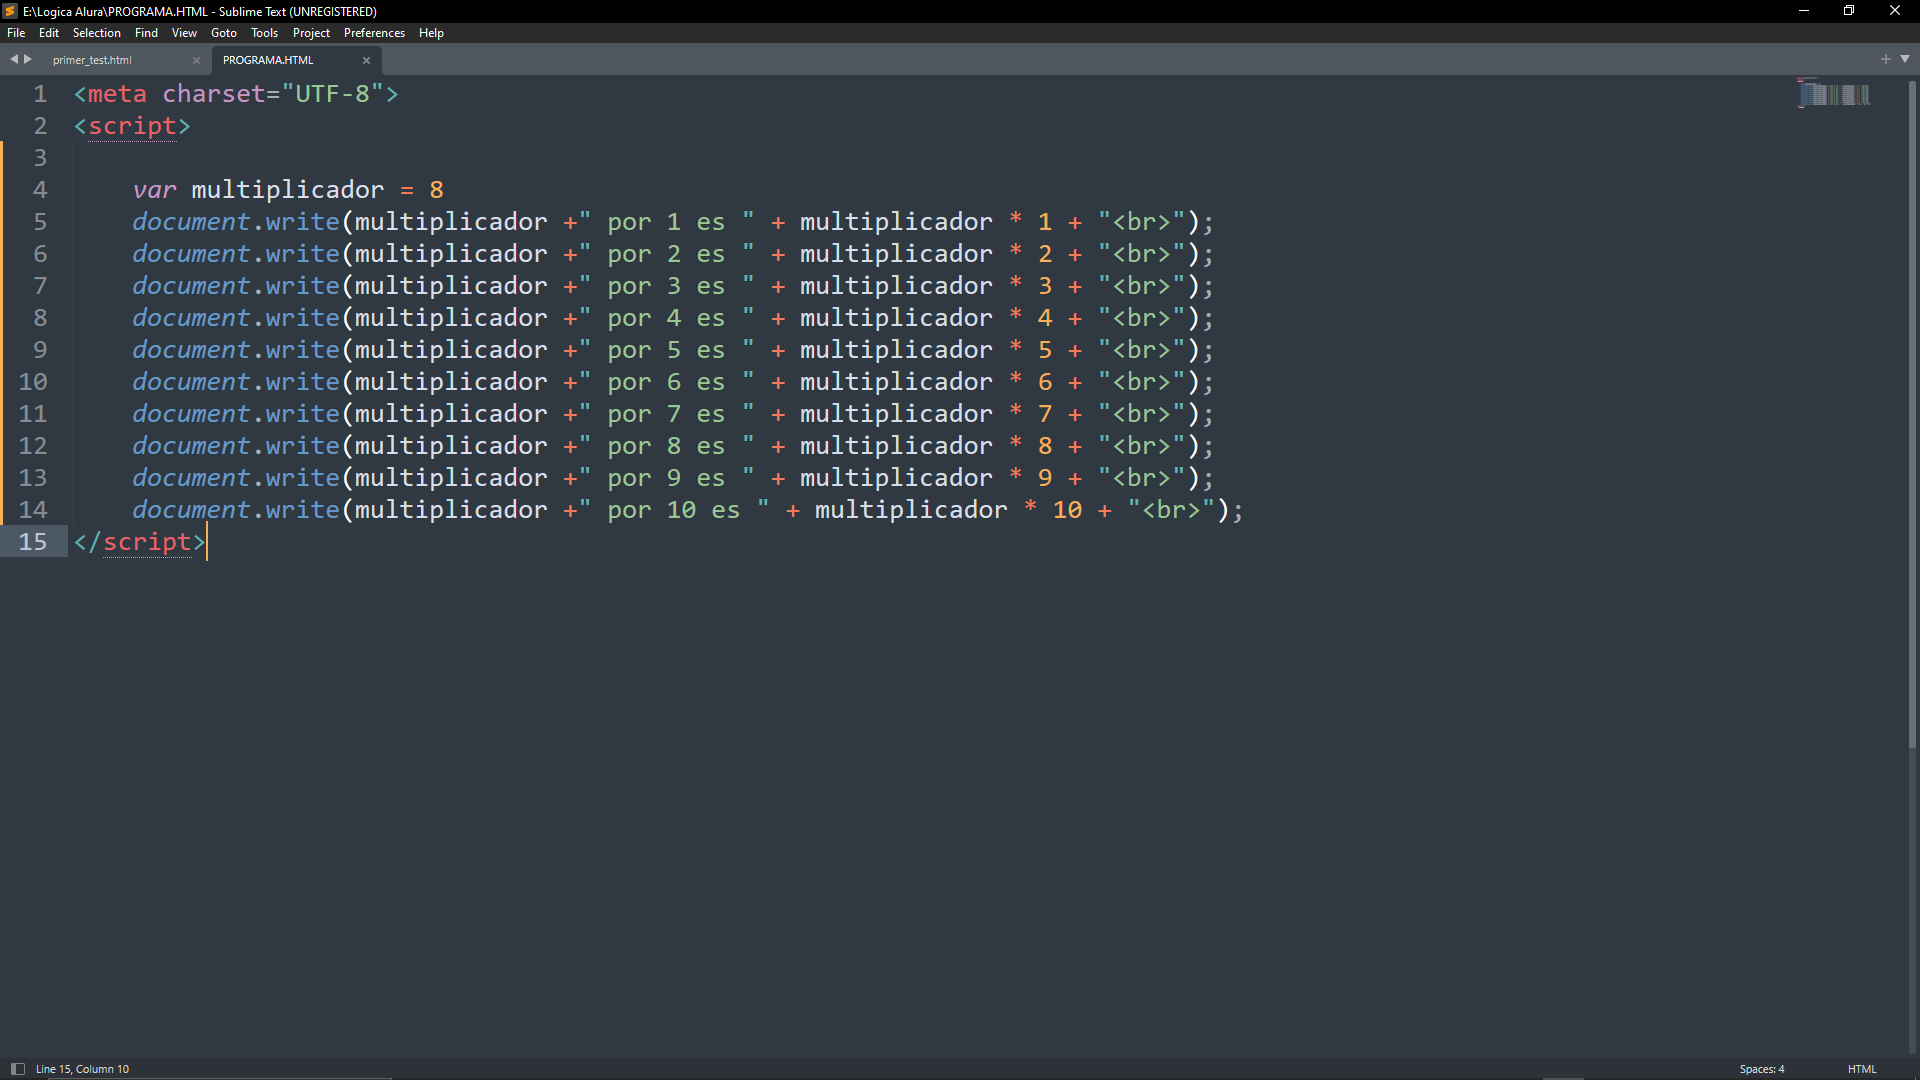Minimize the Sublime Text window
1920x1080 pixels.
(1804, 11)
